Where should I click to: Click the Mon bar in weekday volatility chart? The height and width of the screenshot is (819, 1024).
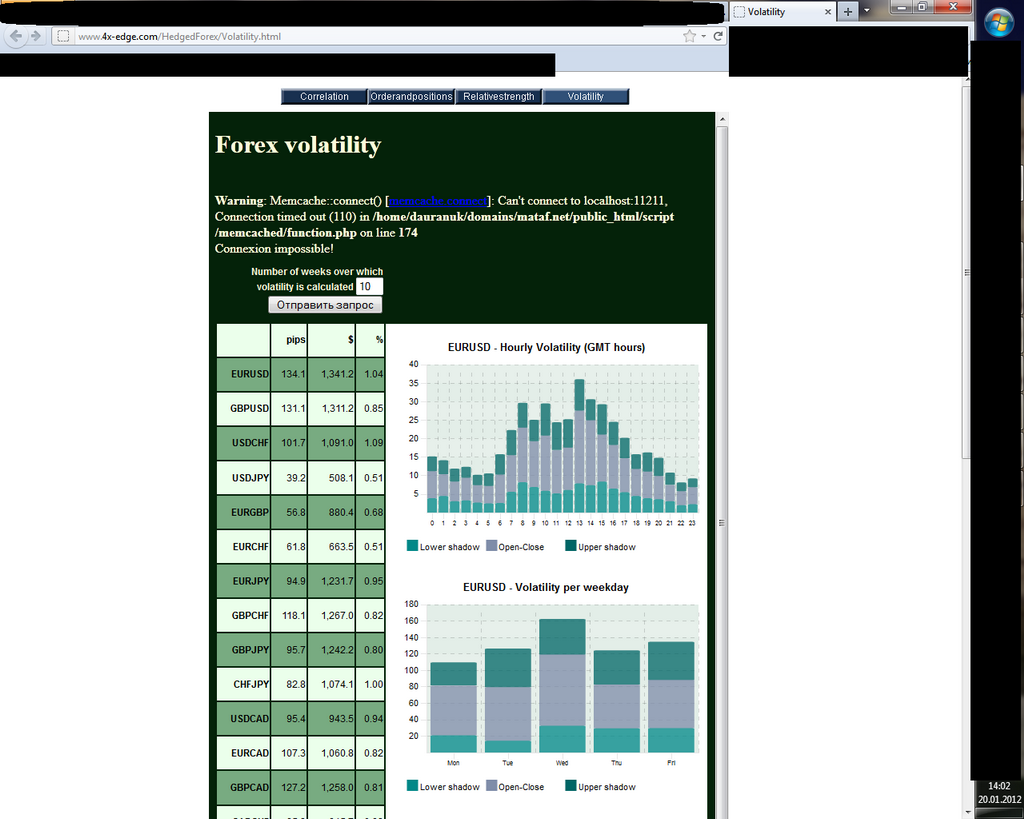(453, 707)
